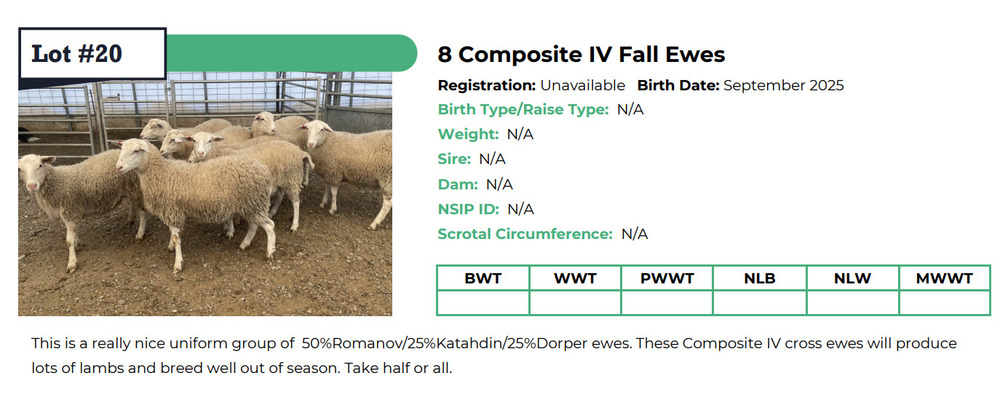Viewport: 1000px width, 408px height.
Task: Select the NSIP ID label
Action: 468,209
